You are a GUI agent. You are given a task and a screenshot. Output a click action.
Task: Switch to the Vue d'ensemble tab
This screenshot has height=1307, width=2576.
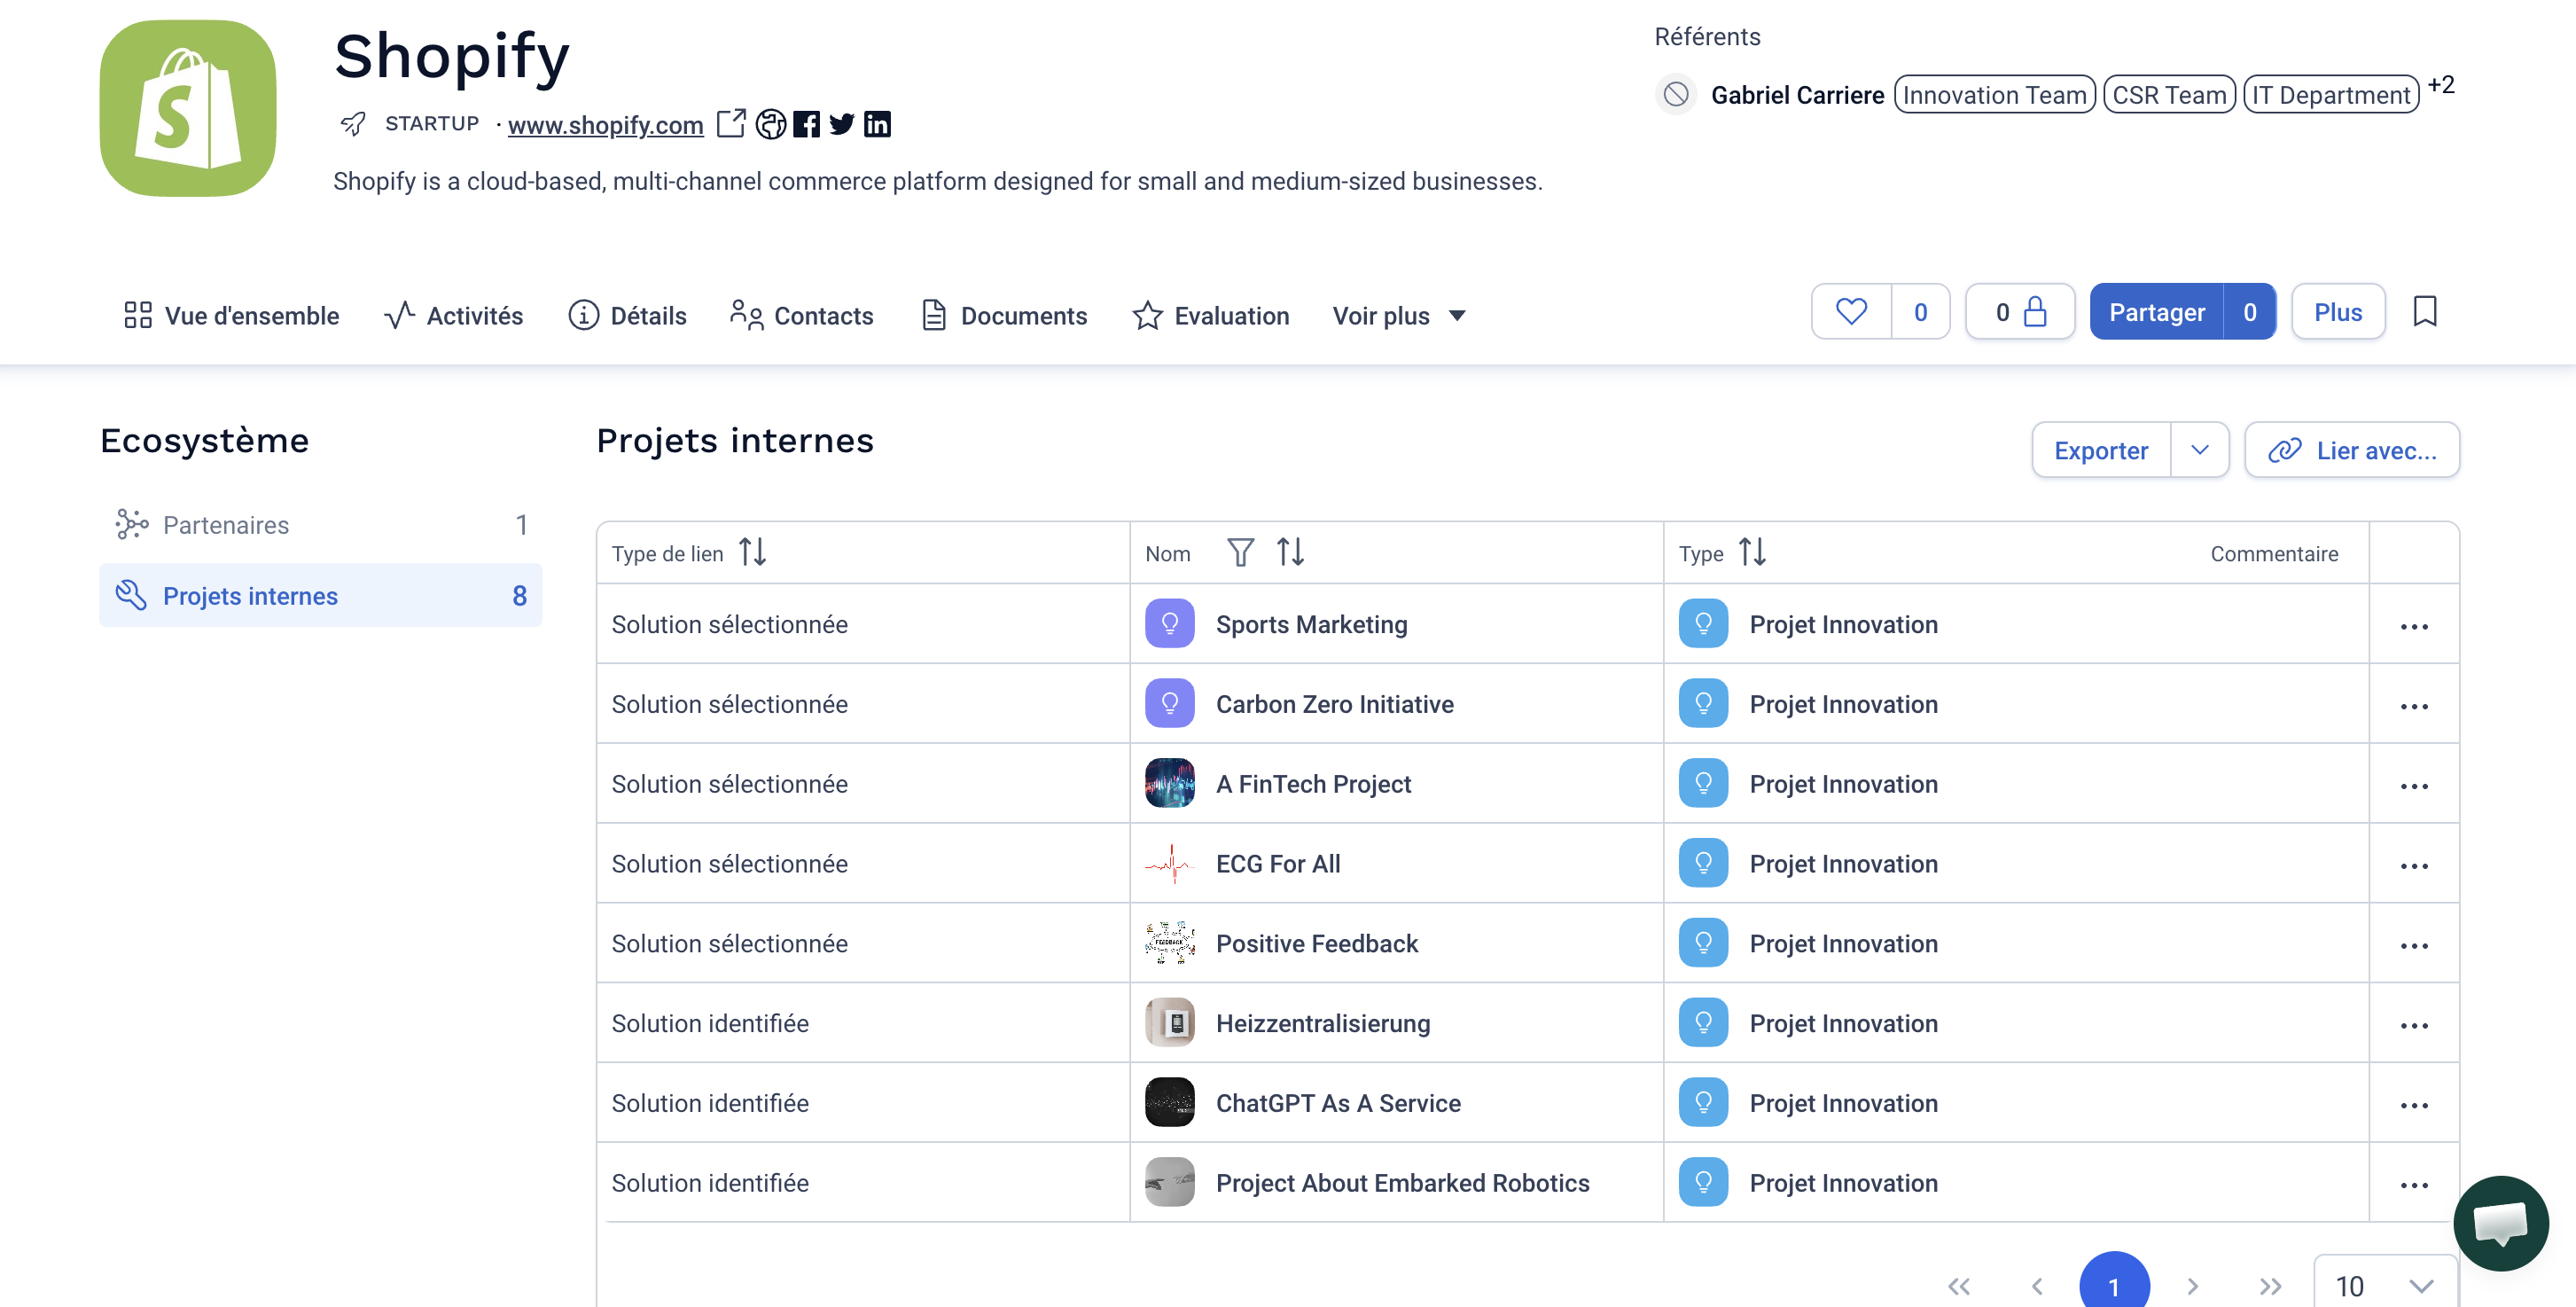pyautogui.click(x=231, y=315)
